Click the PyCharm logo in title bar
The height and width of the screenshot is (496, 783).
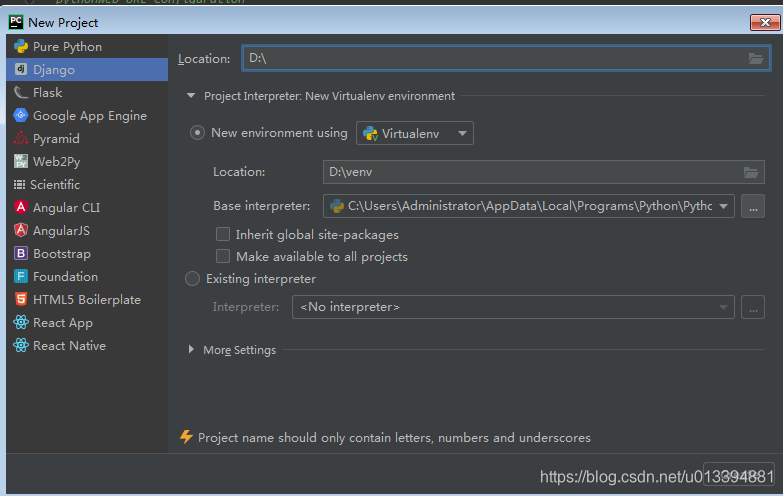16,22
